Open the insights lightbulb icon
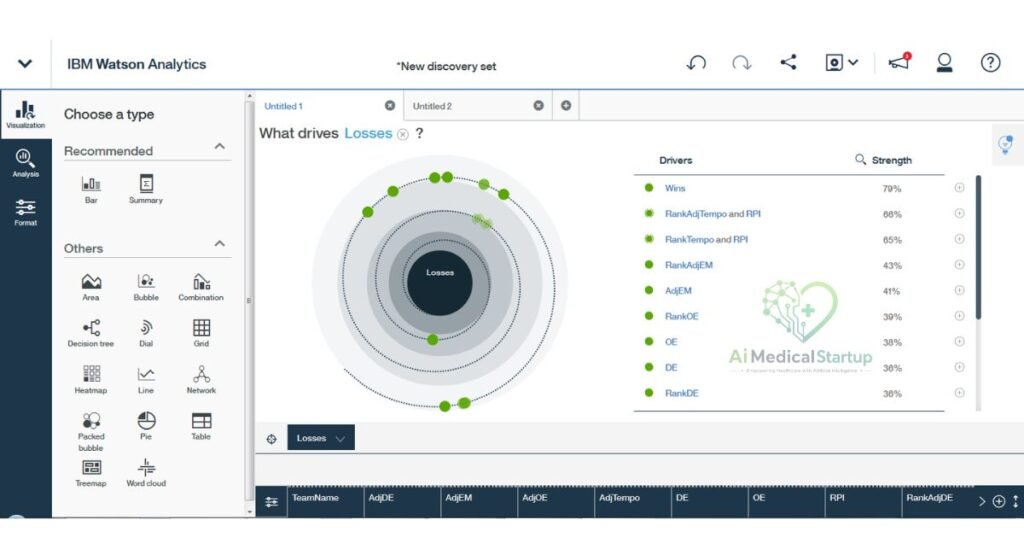This screenshot has width=1024, height=555. (1006, 144)
